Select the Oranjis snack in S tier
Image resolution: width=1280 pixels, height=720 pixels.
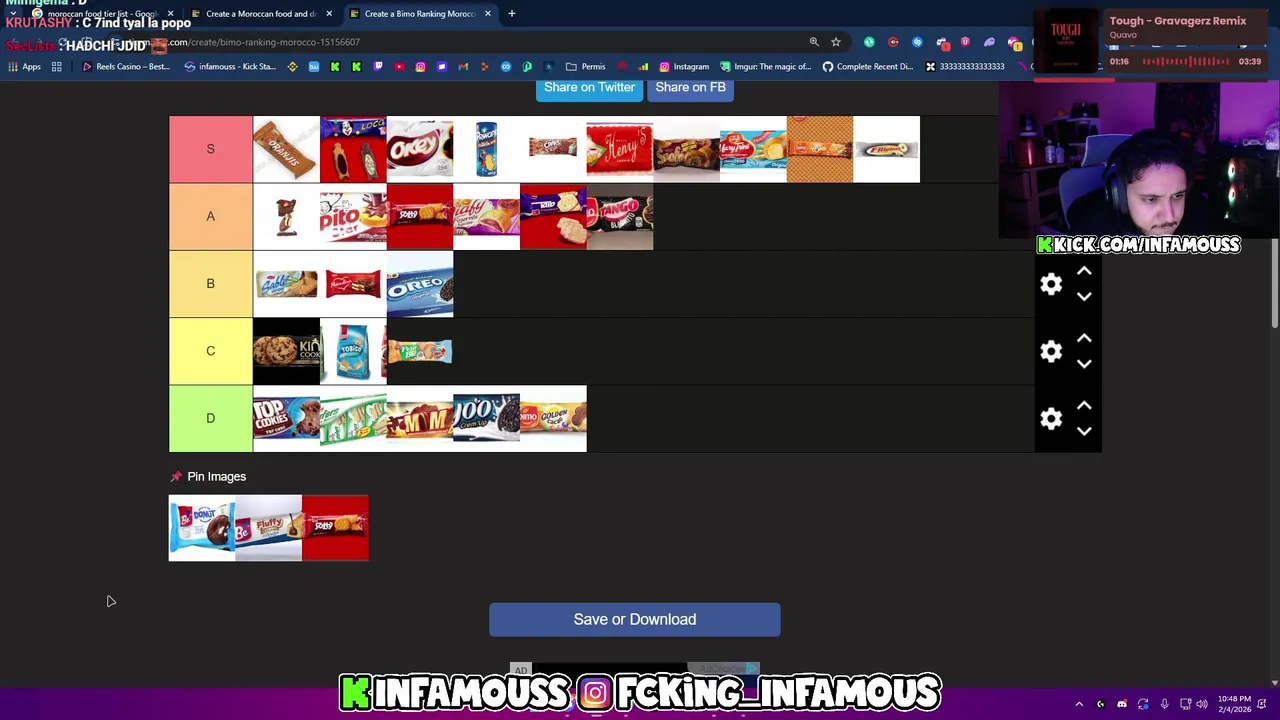pos(286,149)
